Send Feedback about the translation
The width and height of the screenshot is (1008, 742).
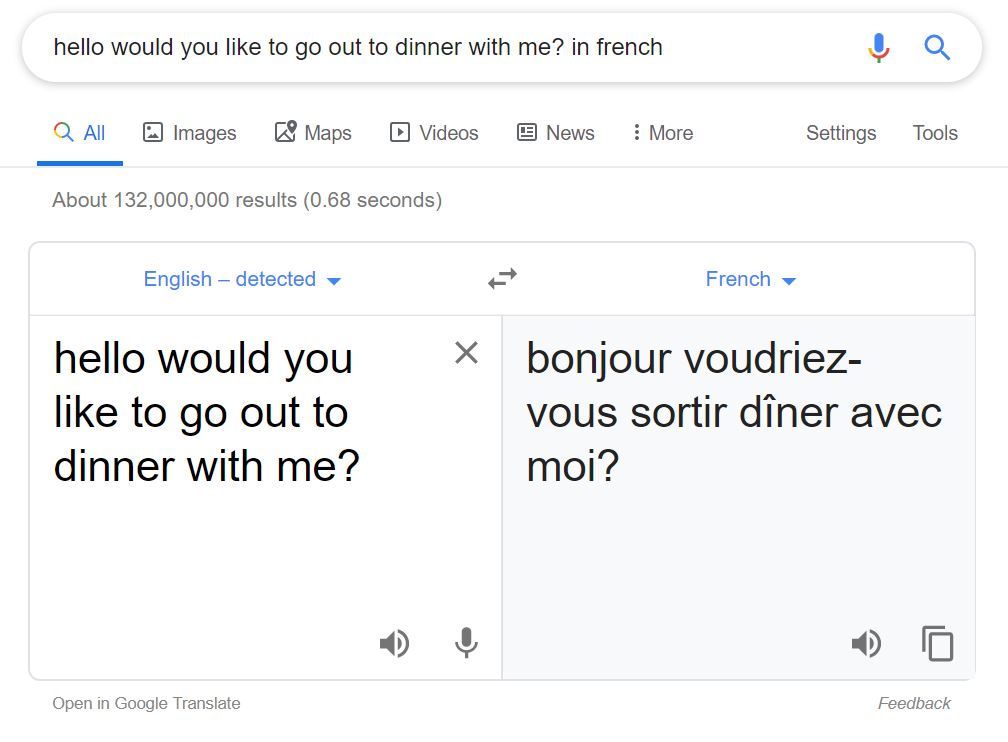click(x=913, y=703)
